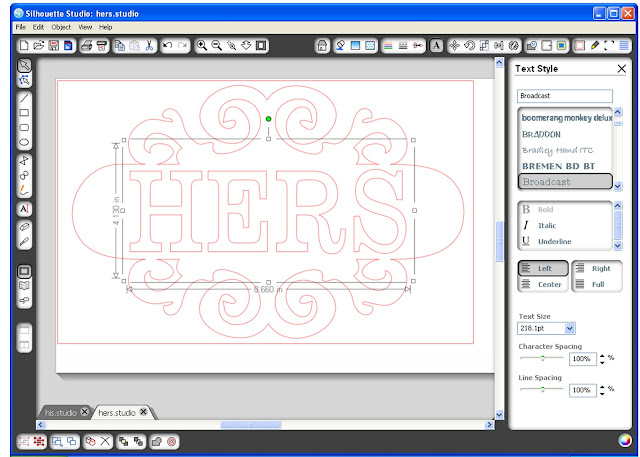Decrease Line Spacing with the down arrow
Screen dimensions: 640x457
[x=602, y=394]
